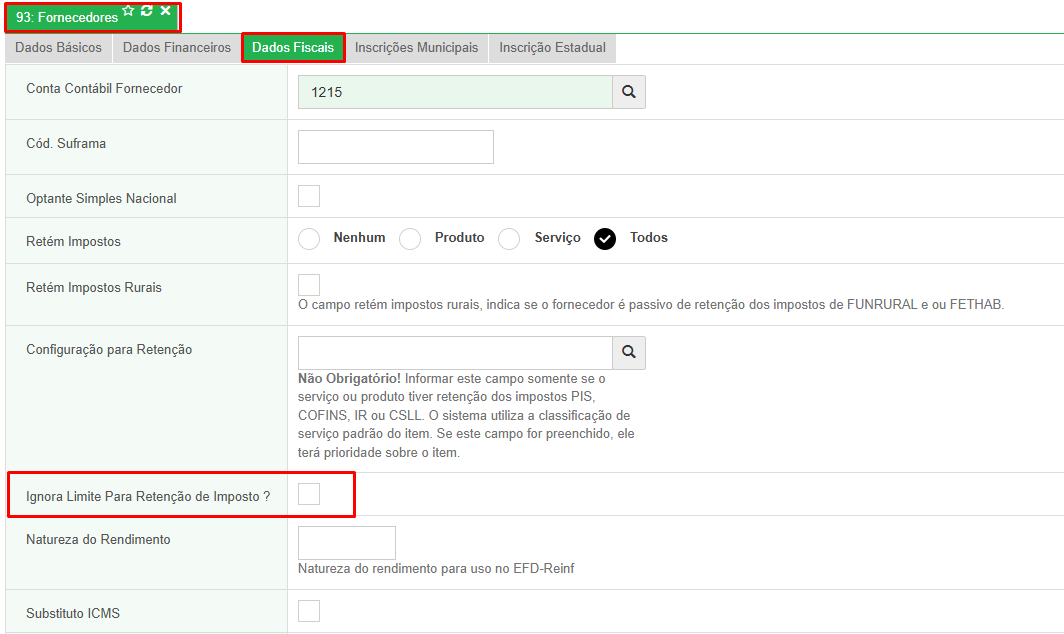Select Todos for Retém Impostos
The image size is (1064, 634).
605,239
